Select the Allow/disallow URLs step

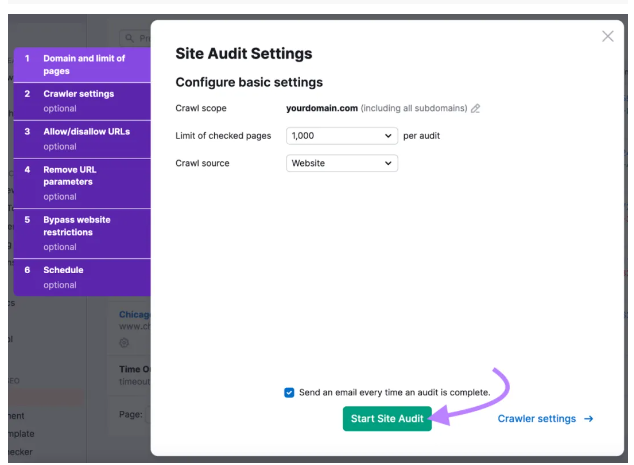(82, 140)
